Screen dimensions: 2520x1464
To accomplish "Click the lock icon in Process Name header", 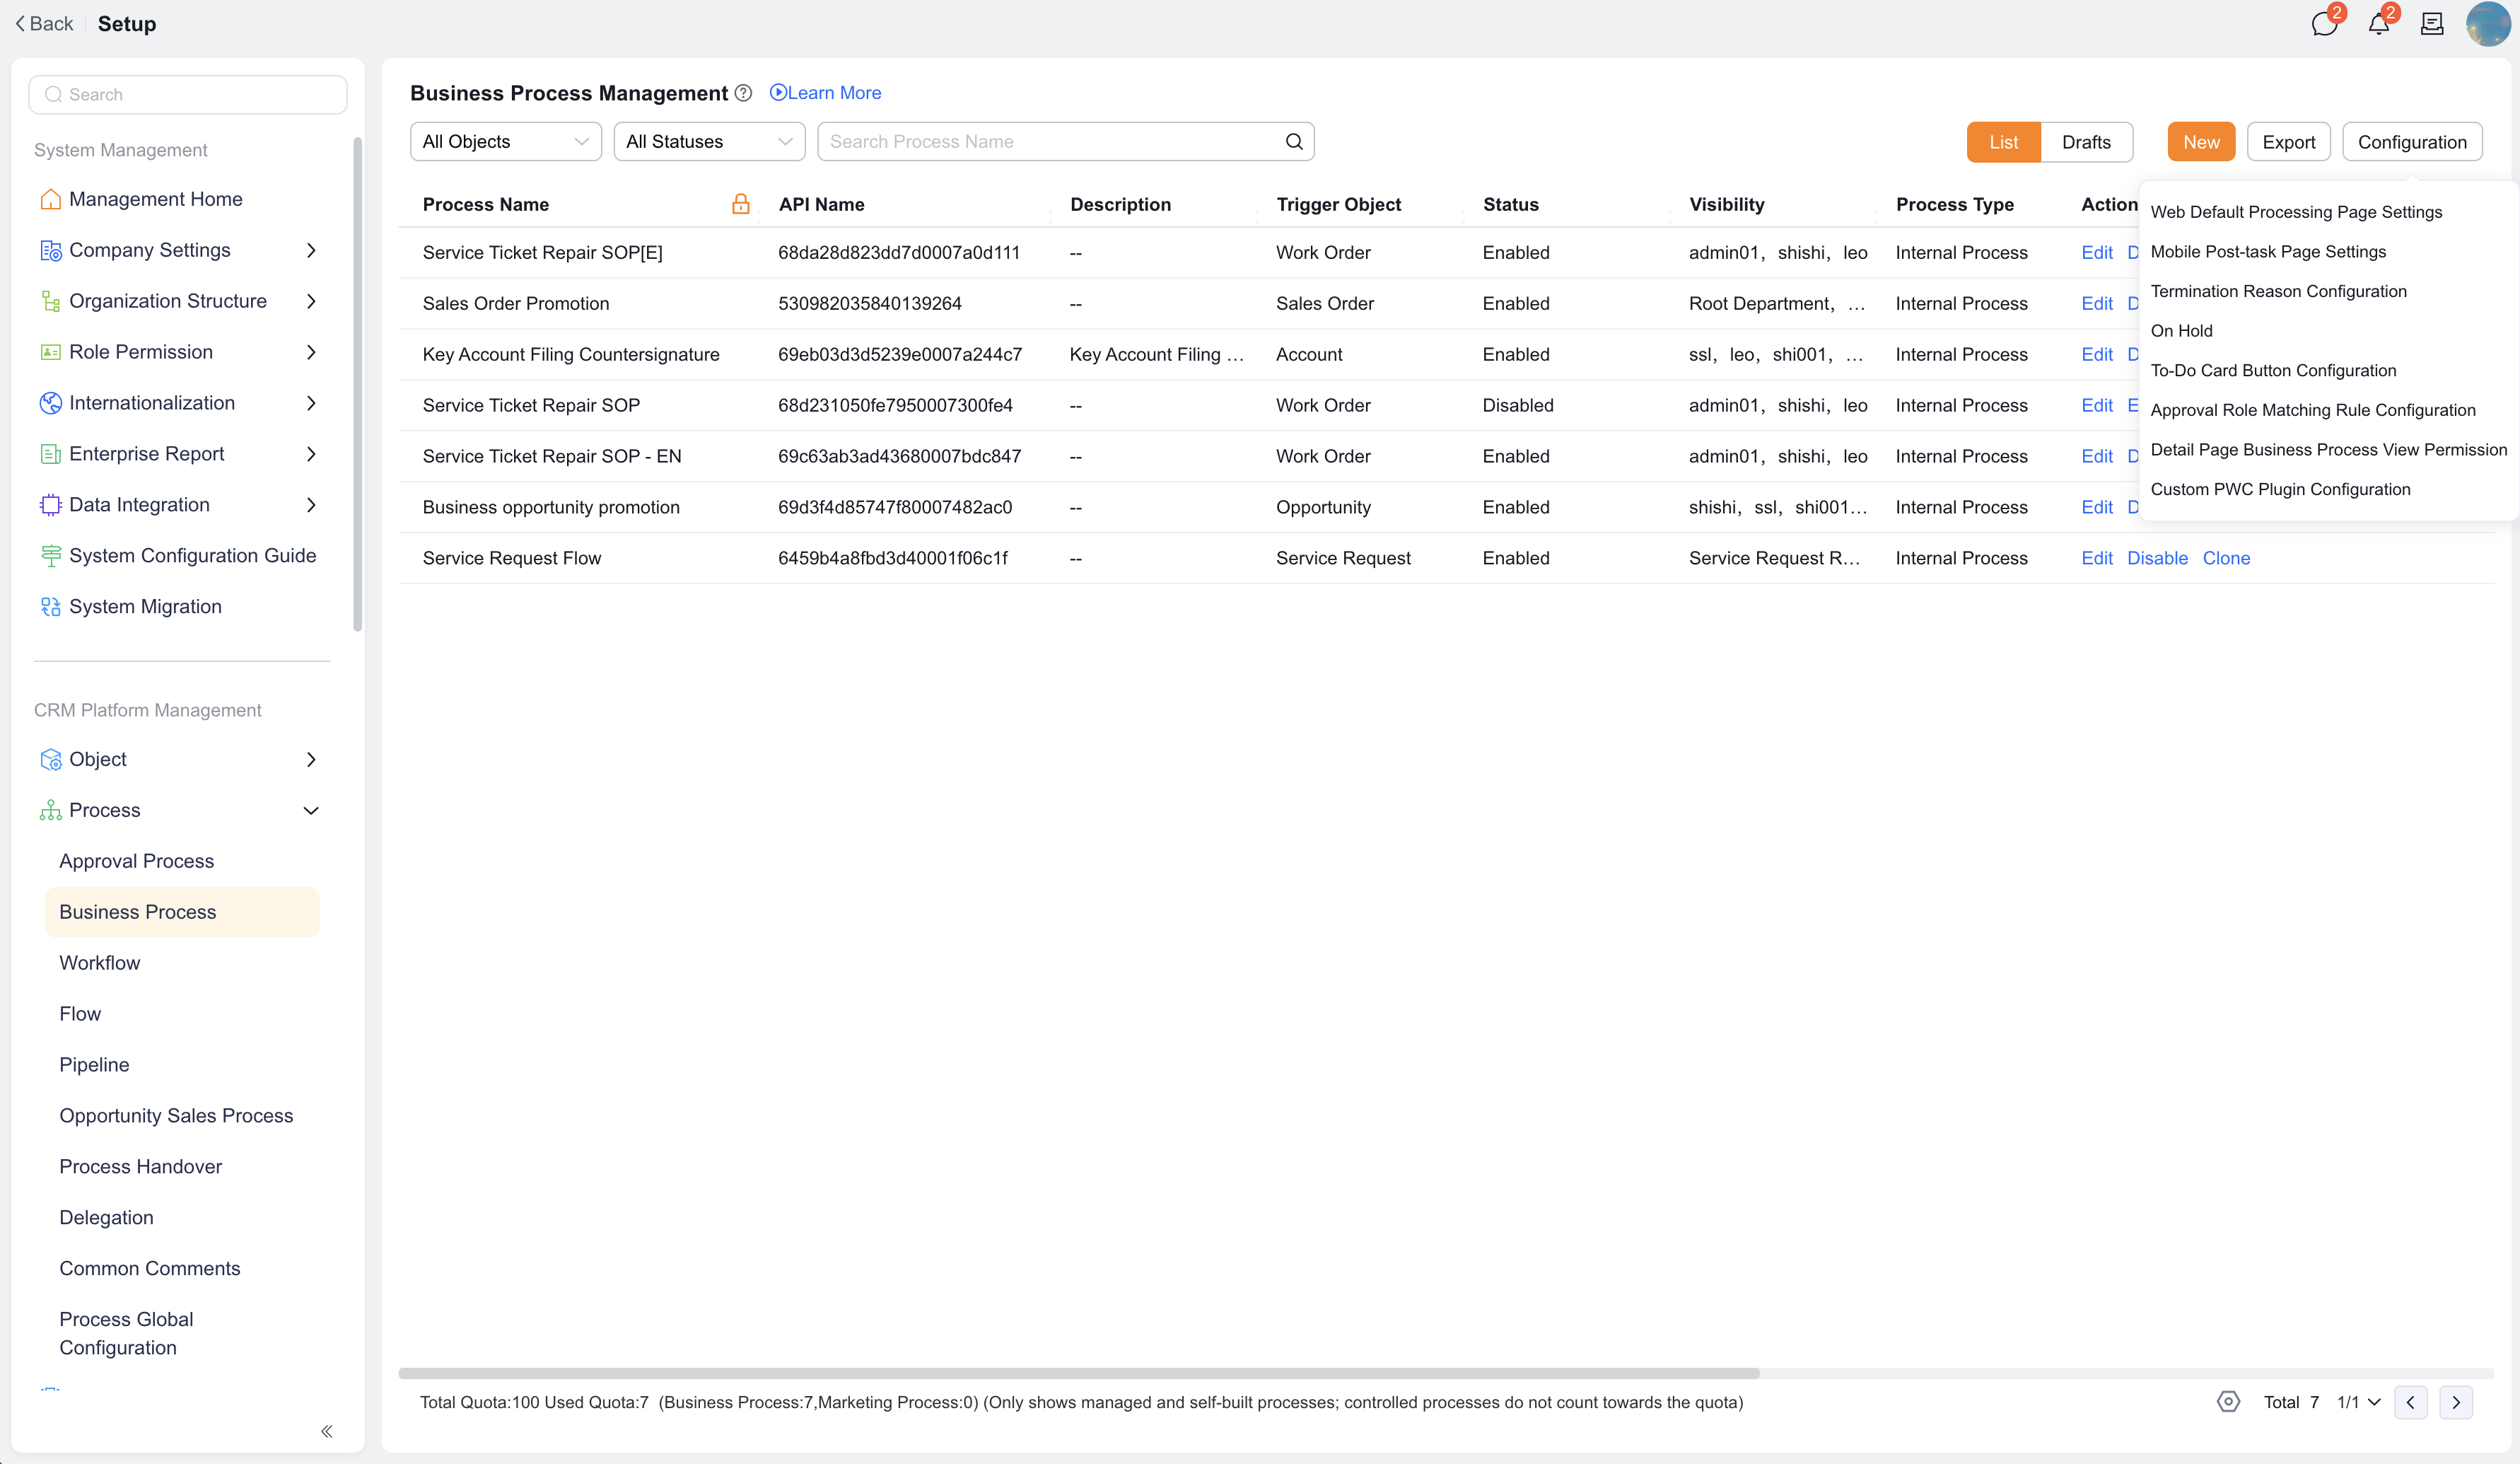I will click(741, 204).
